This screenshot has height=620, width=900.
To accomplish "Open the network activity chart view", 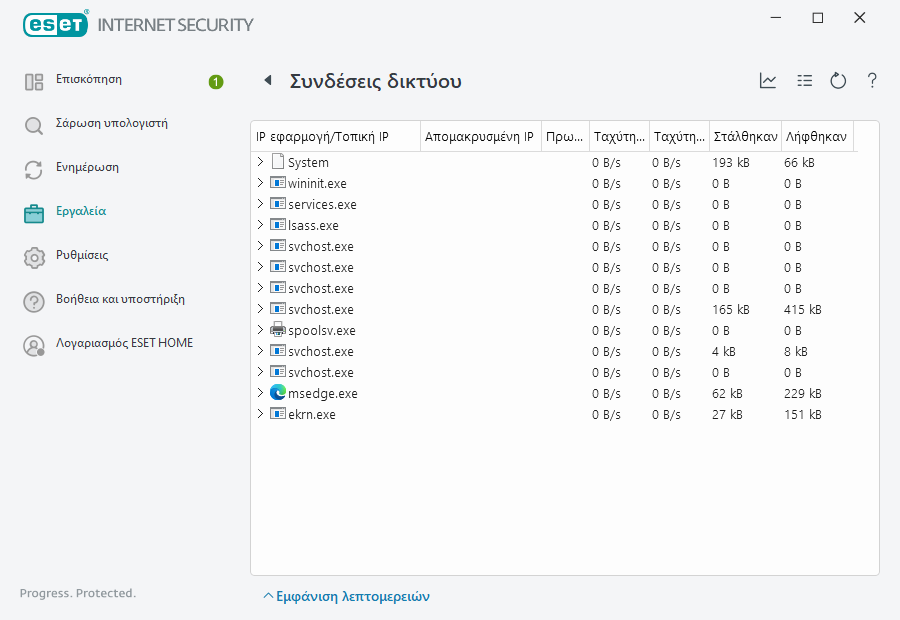I will point(768,81).
